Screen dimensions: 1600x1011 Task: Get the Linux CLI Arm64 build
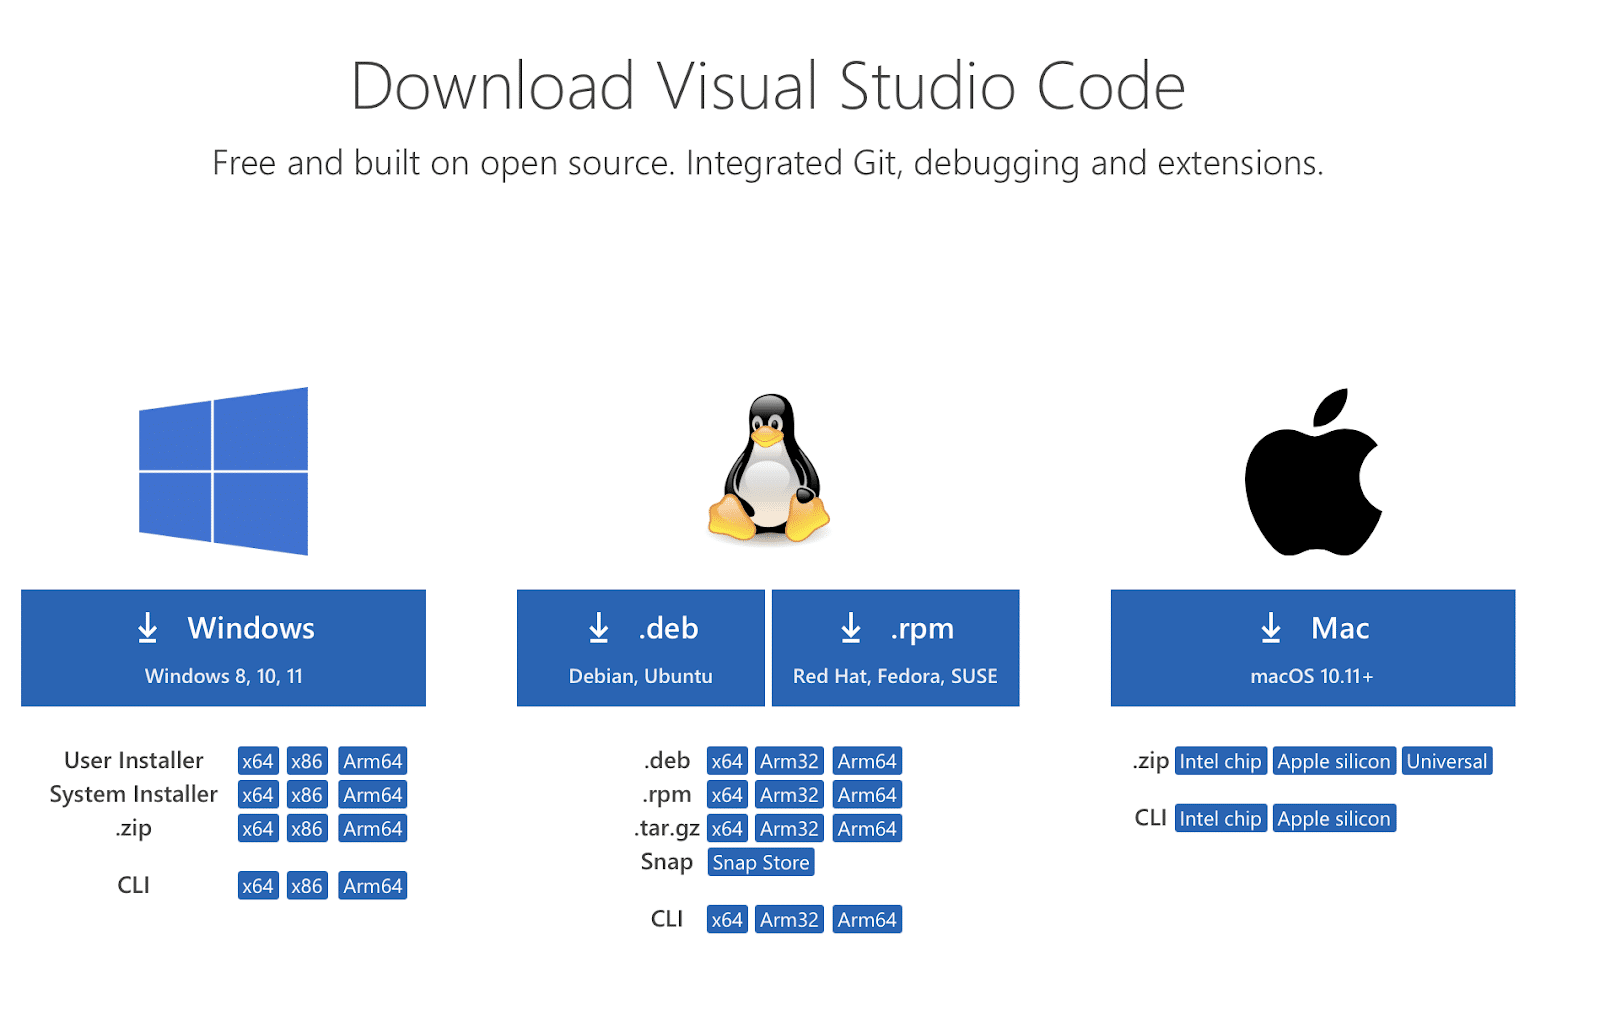pos(867,920)
